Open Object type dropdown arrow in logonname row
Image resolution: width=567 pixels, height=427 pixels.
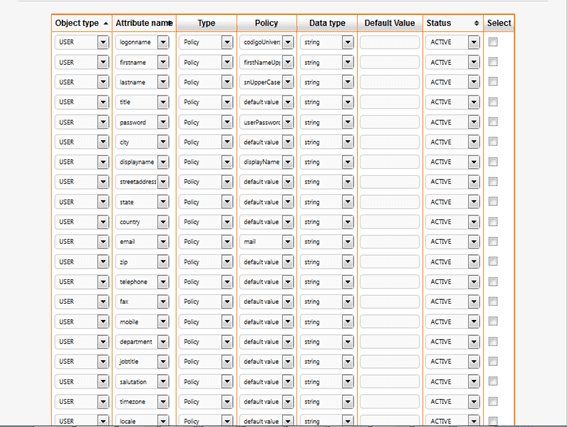pyautogui.click(x=103, y=42)
